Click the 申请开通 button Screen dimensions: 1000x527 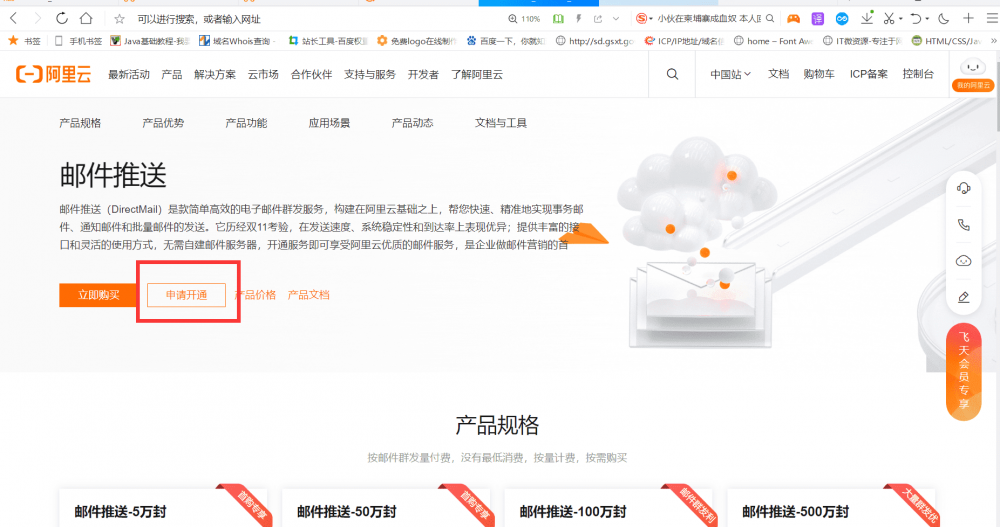click(x=186, y=295)
